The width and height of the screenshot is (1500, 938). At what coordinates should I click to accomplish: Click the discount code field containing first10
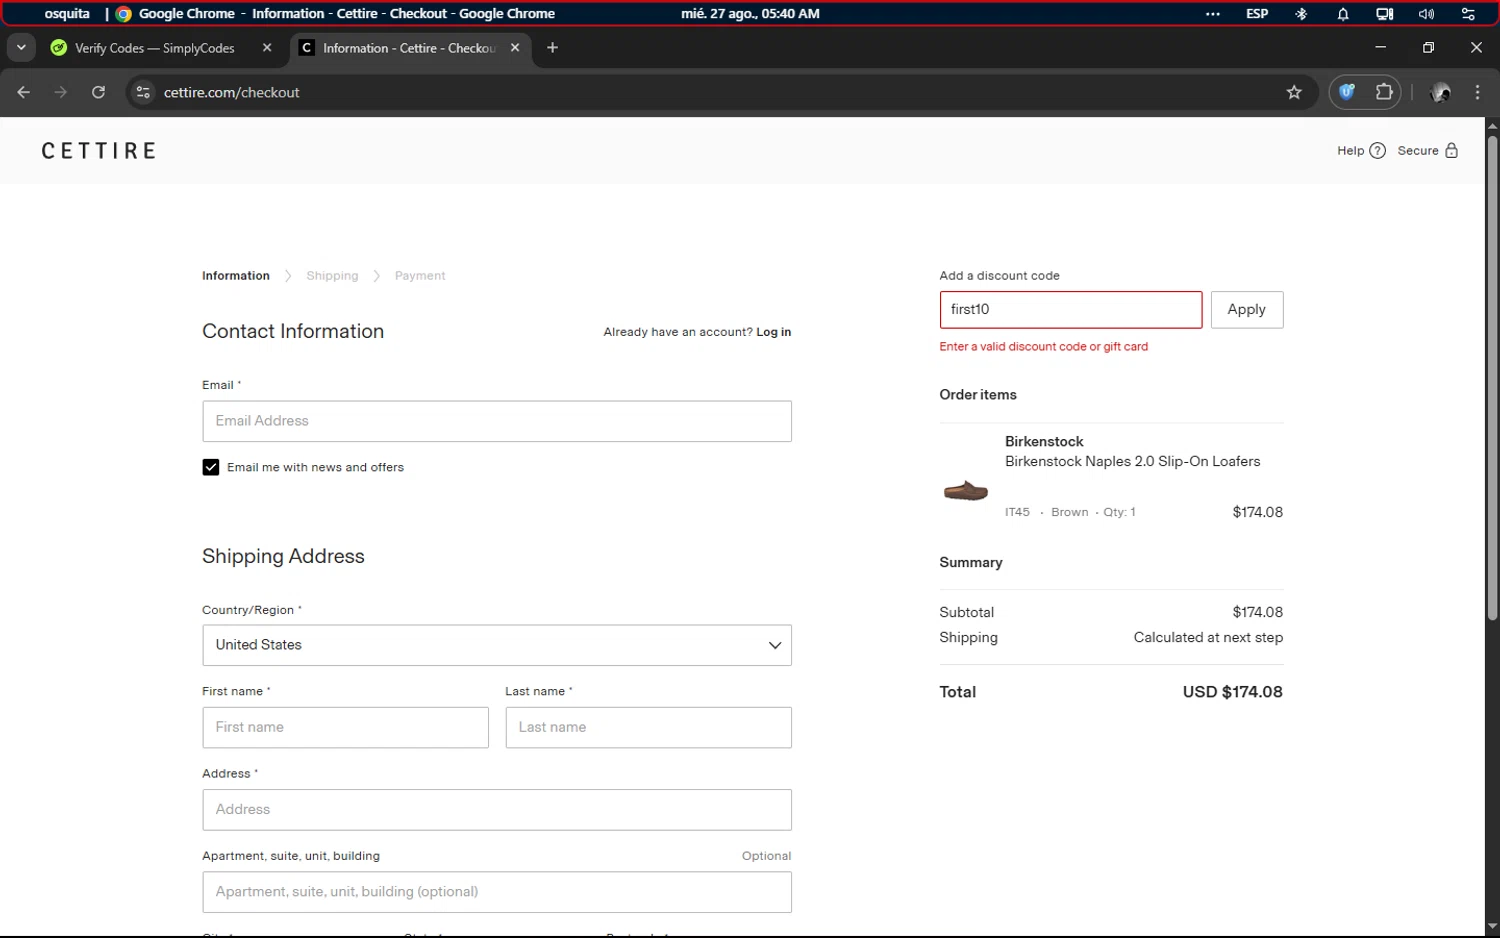pos(1071,310)
